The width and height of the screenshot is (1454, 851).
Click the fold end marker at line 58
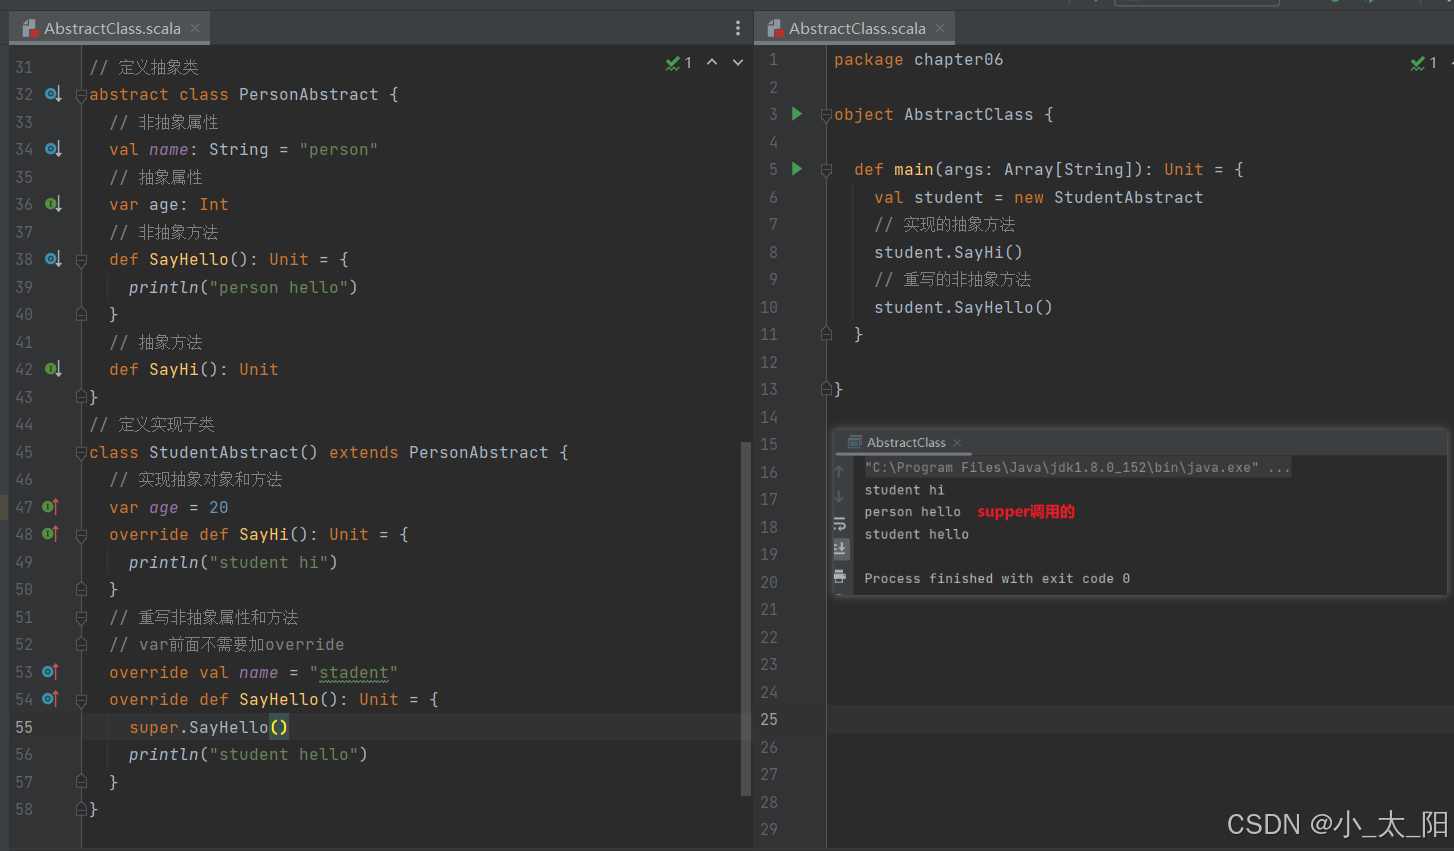pyautogui.click(x=81, y=809)
